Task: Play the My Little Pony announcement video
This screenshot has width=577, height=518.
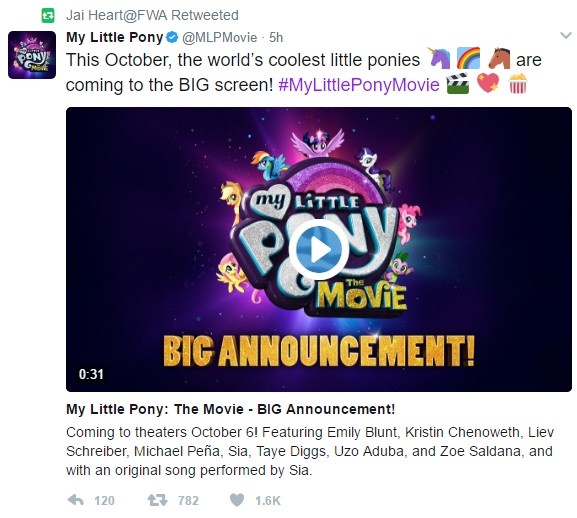Action: click(319, 249)
